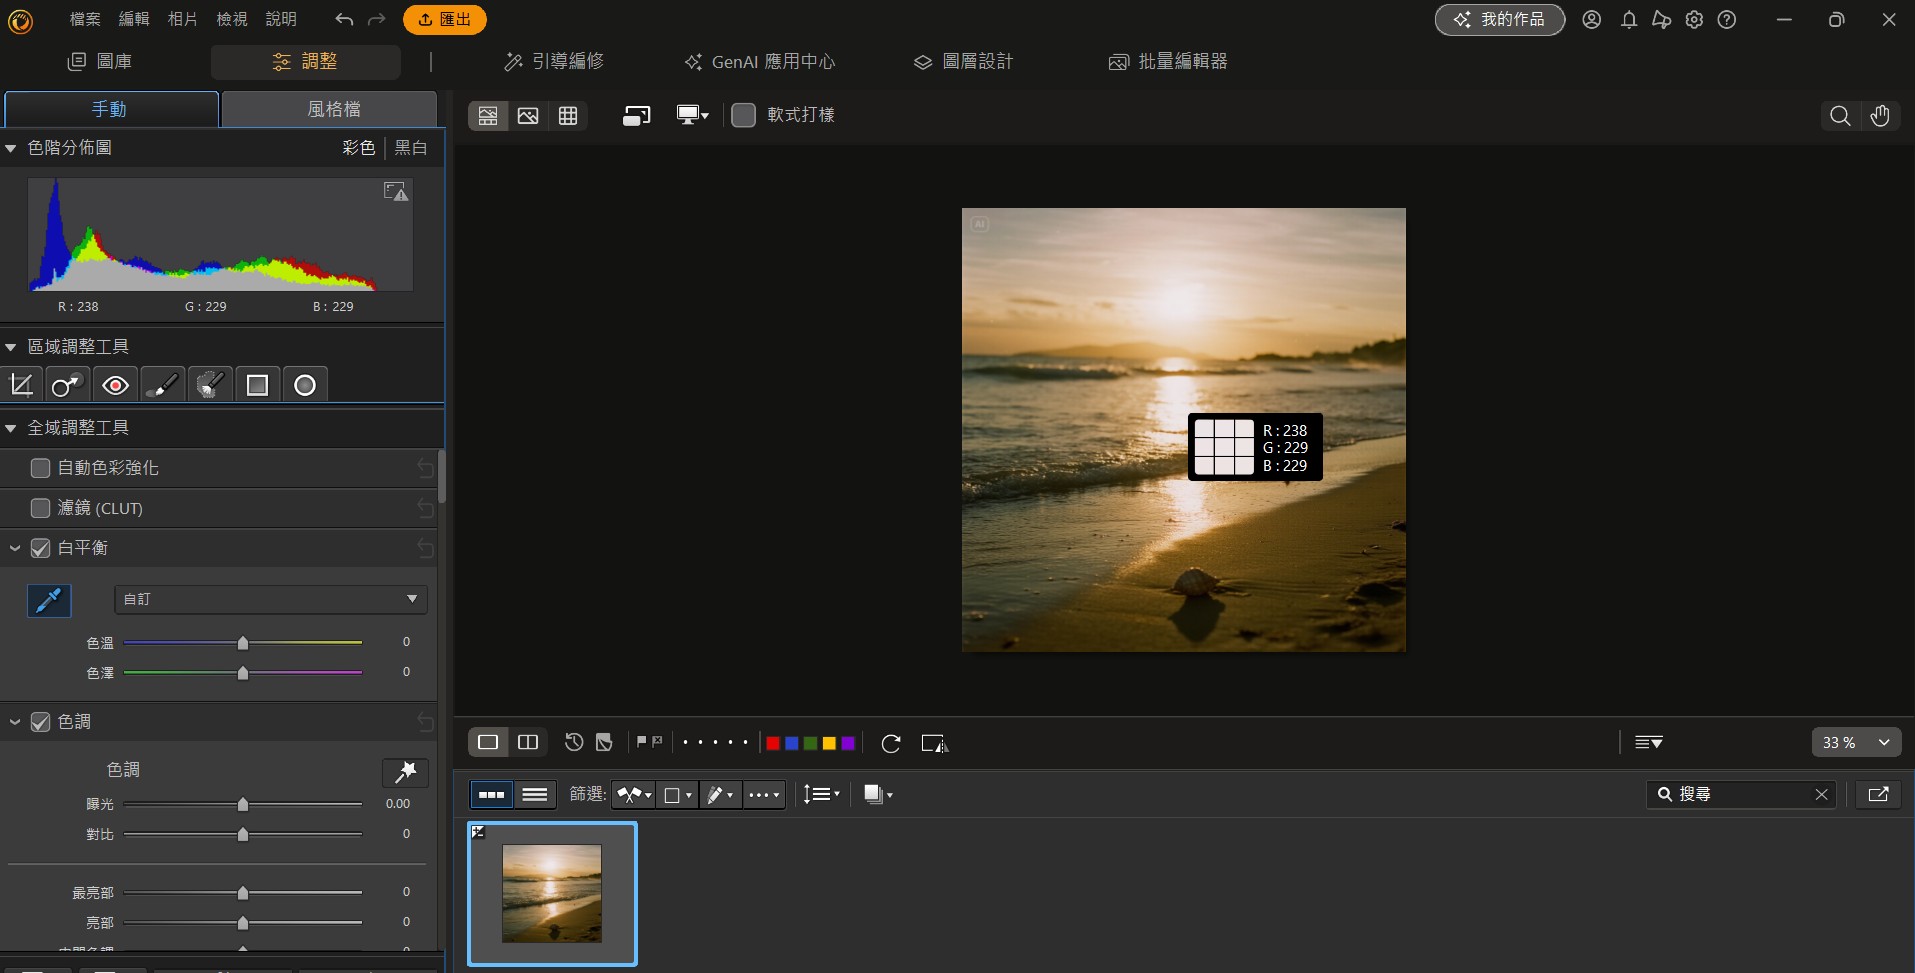Toggle the 軟式打樣 checkbox
1915x973 pixels.
743,115
